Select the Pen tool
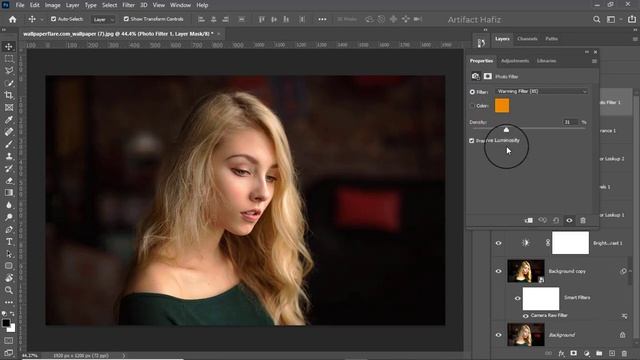640x360 pixels. (9, 229)
